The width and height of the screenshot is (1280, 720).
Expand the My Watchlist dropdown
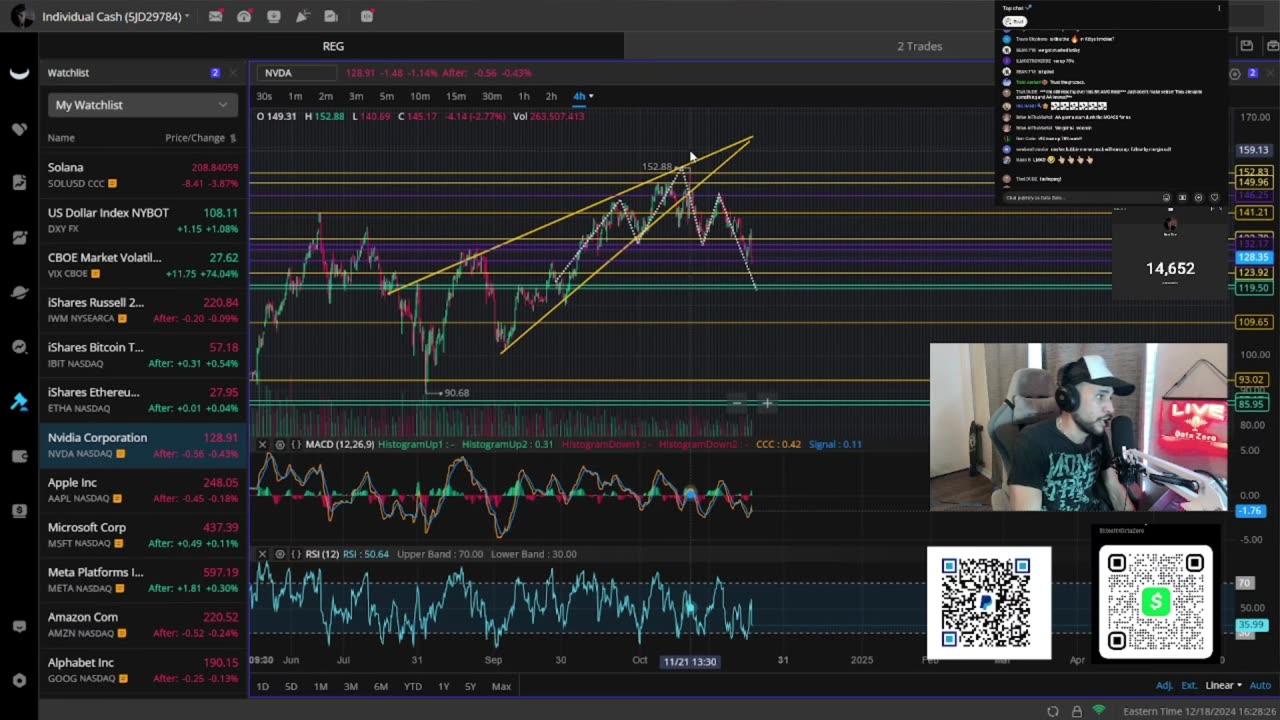click(142, 105)
